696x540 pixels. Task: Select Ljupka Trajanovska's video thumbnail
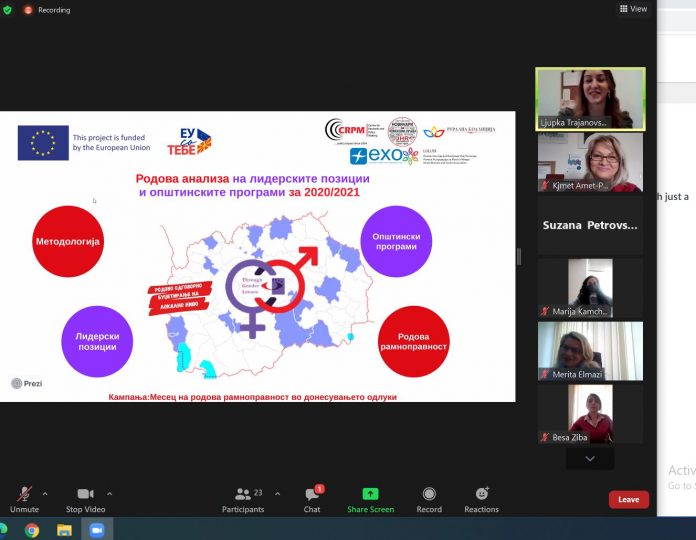tap(590, 98)
